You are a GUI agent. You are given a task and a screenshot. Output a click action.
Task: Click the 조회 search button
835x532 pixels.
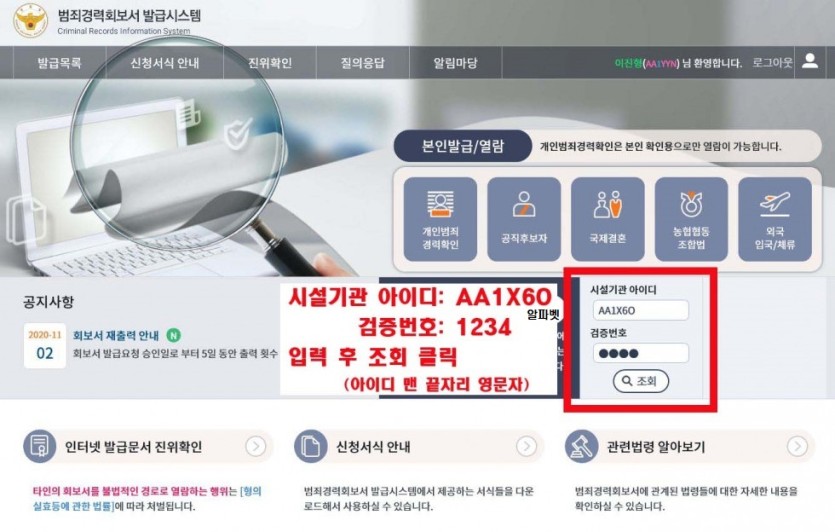click(x=641, y=381)
